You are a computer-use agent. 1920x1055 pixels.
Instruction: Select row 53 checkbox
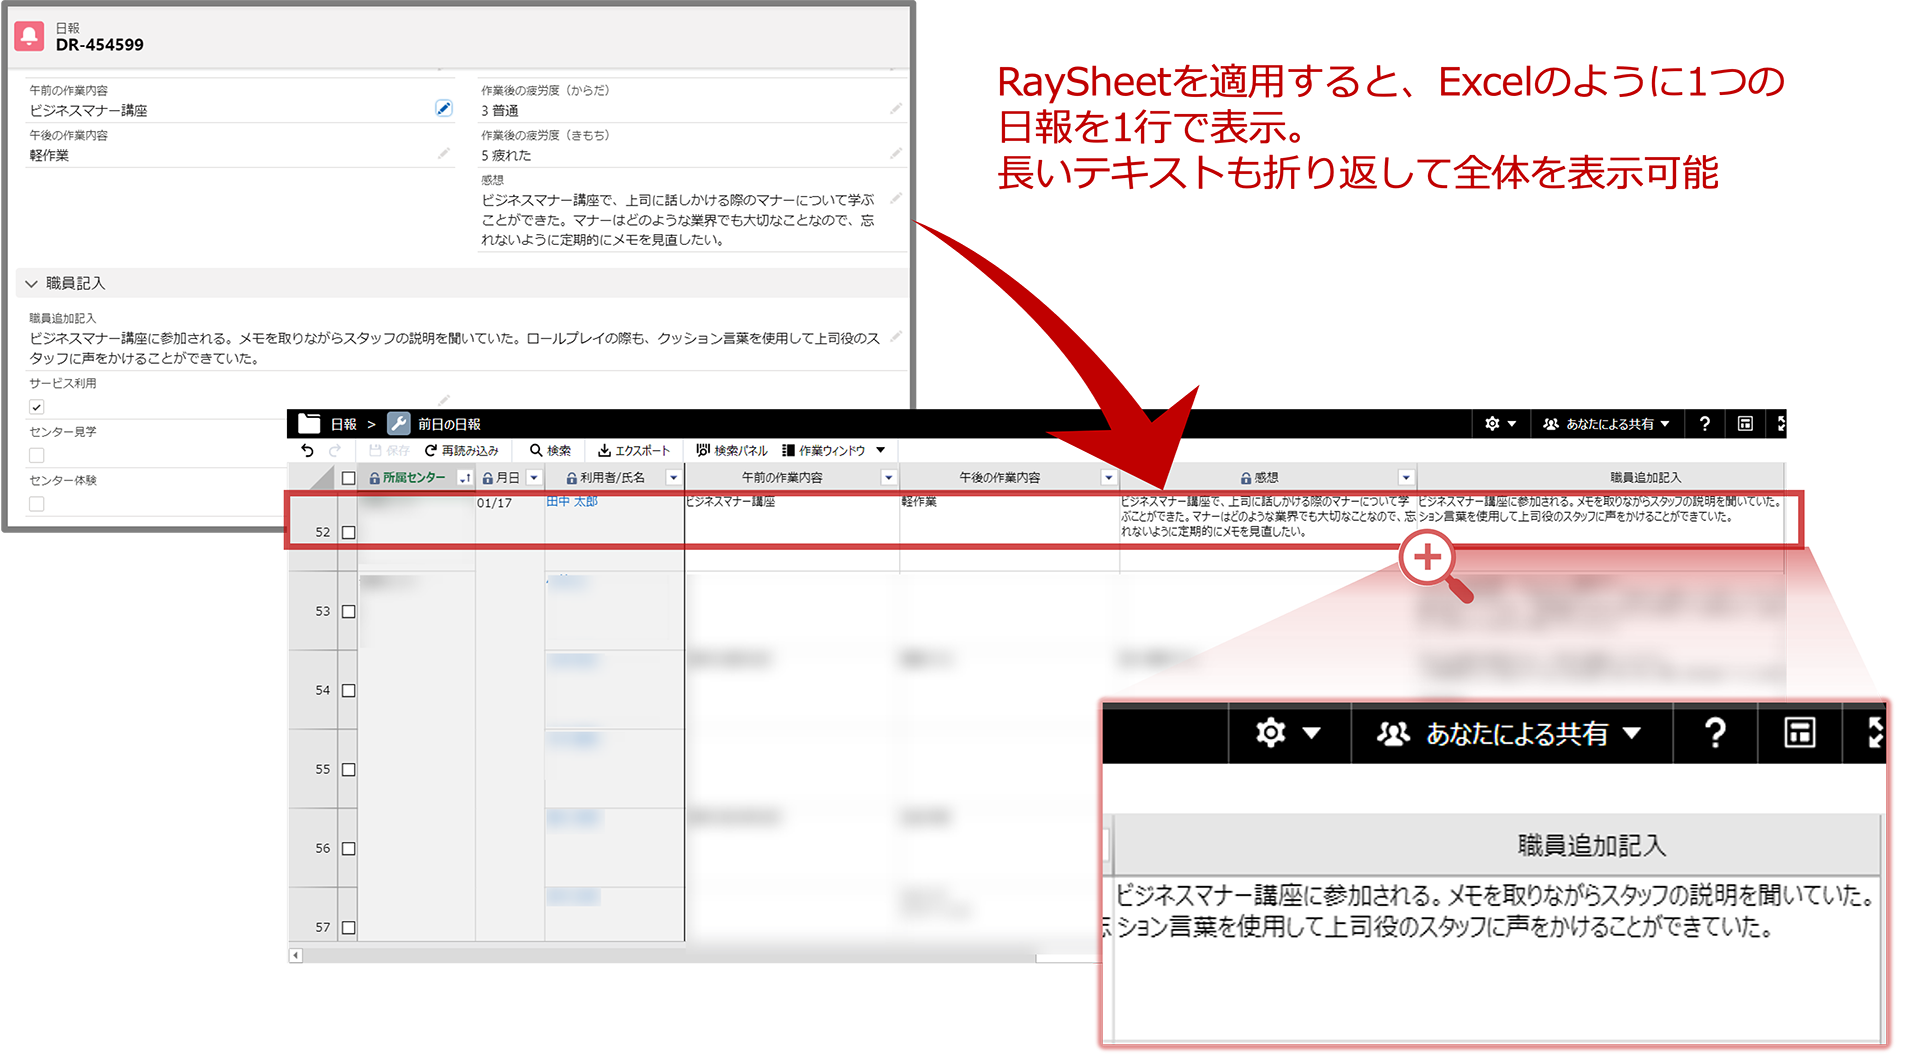(348, 611)
